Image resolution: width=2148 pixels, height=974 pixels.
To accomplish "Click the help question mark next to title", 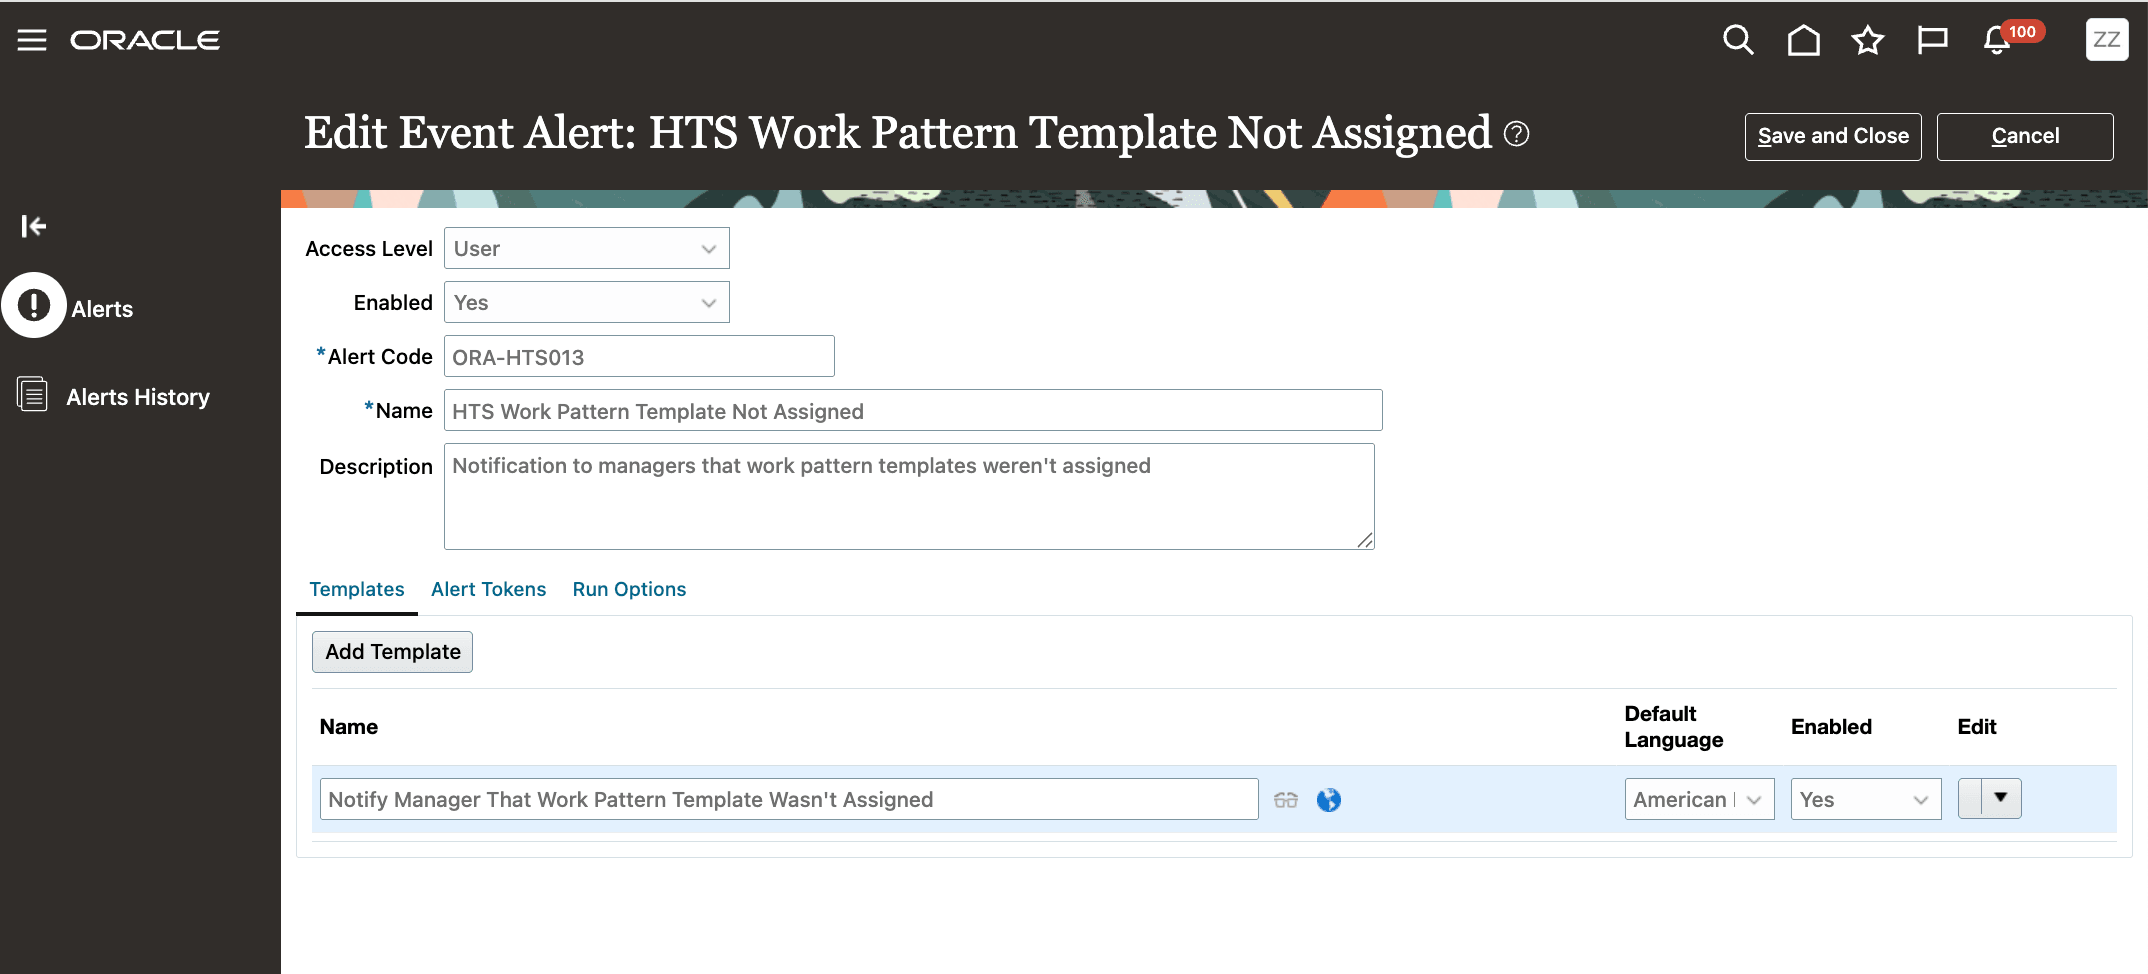I will coord(1515,133).
